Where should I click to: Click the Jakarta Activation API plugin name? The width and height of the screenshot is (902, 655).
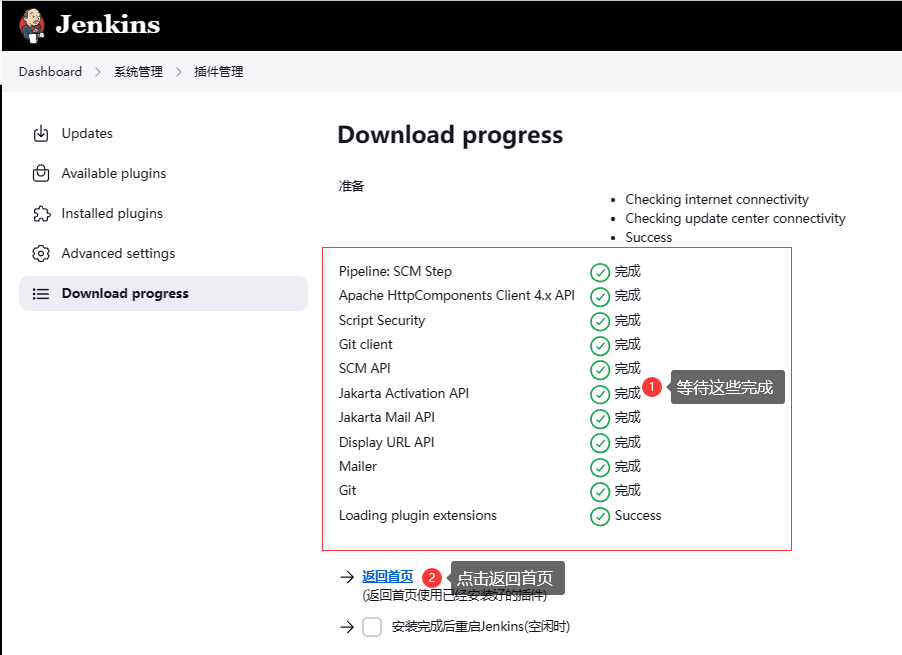pyautogui.click(x=404, y=393)
